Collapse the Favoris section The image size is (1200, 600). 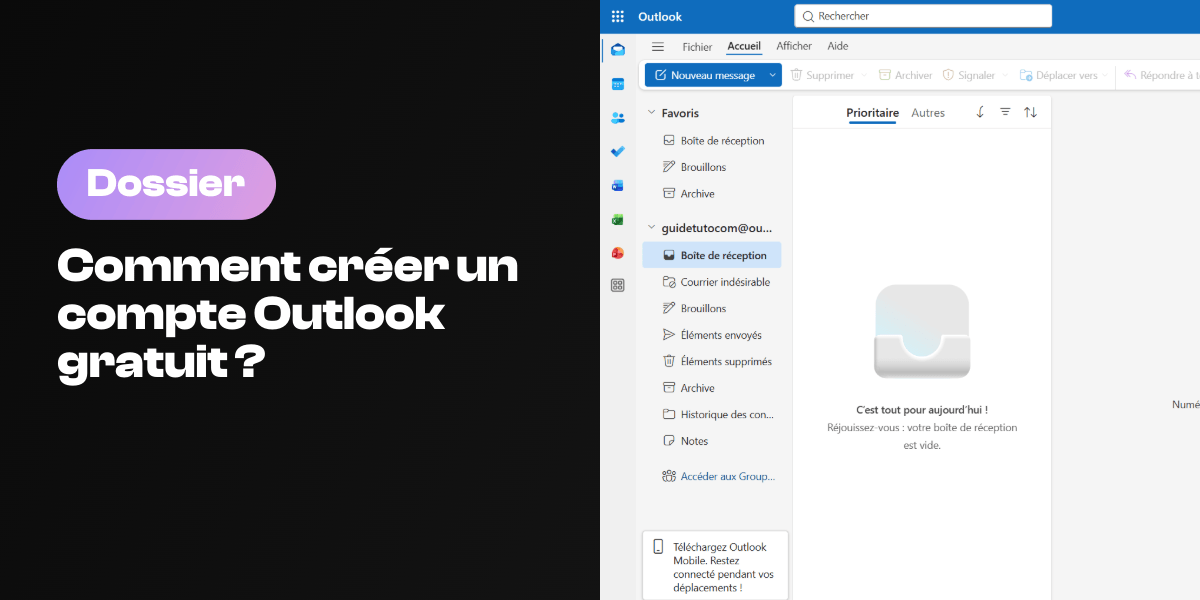click(x=651, y=113)
